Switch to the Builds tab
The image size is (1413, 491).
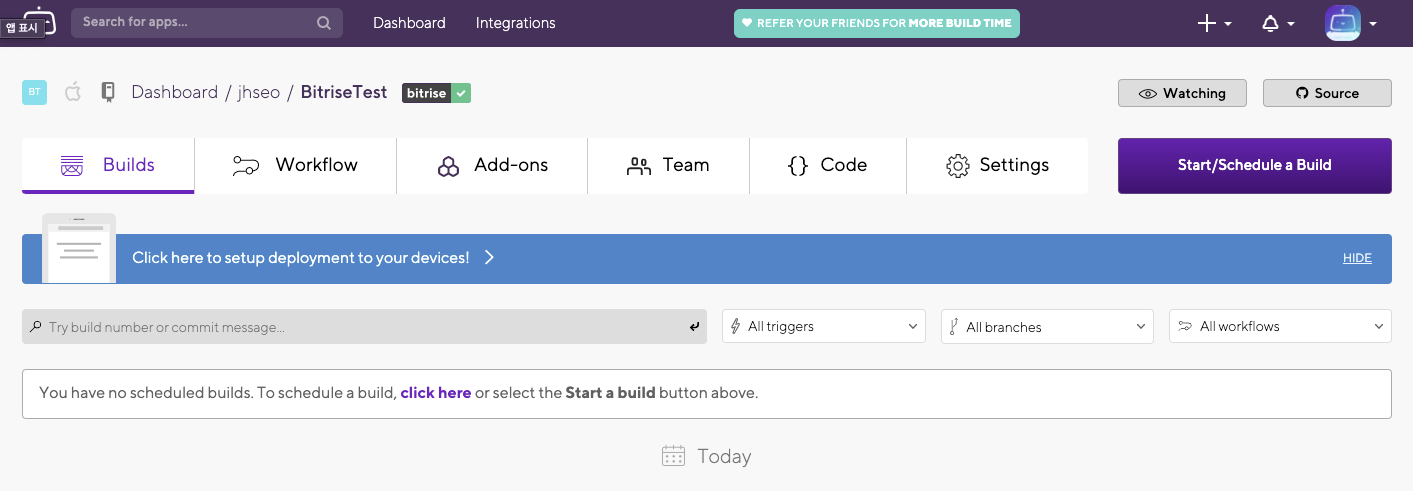(108, 165)
